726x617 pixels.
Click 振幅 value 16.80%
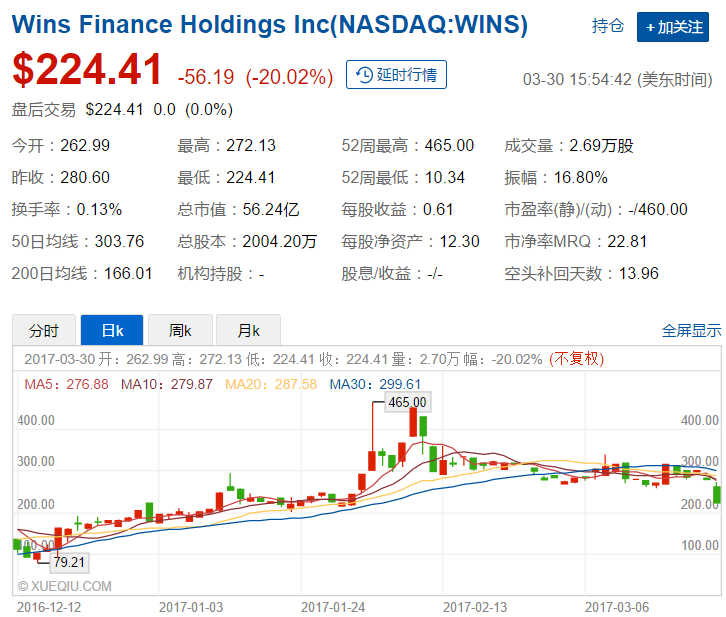click(581, 177)
